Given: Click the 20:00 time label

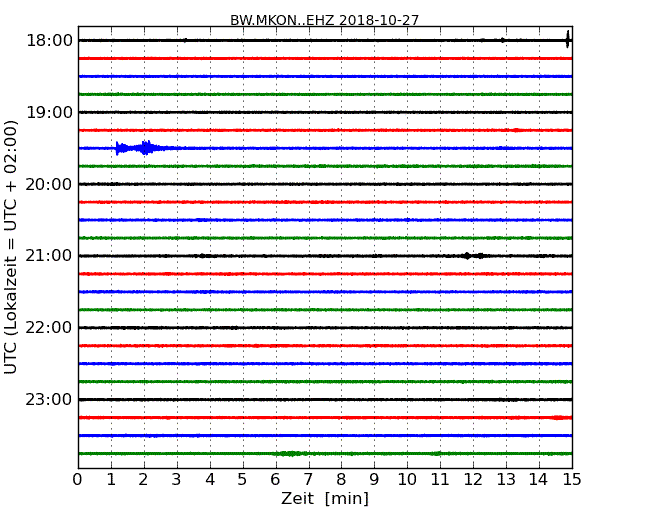Looking at the screenshot, I should pyautogui.click(x=49, y=184).
